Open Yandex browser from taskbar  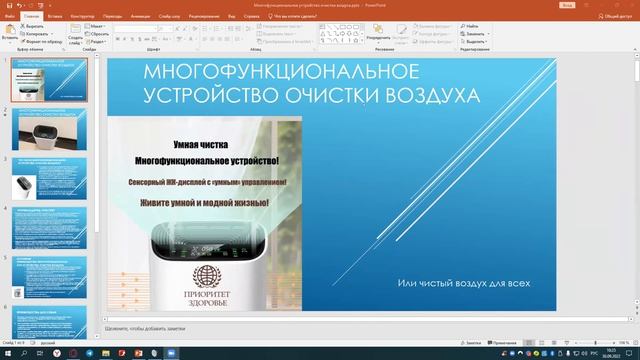click(57, 353)
